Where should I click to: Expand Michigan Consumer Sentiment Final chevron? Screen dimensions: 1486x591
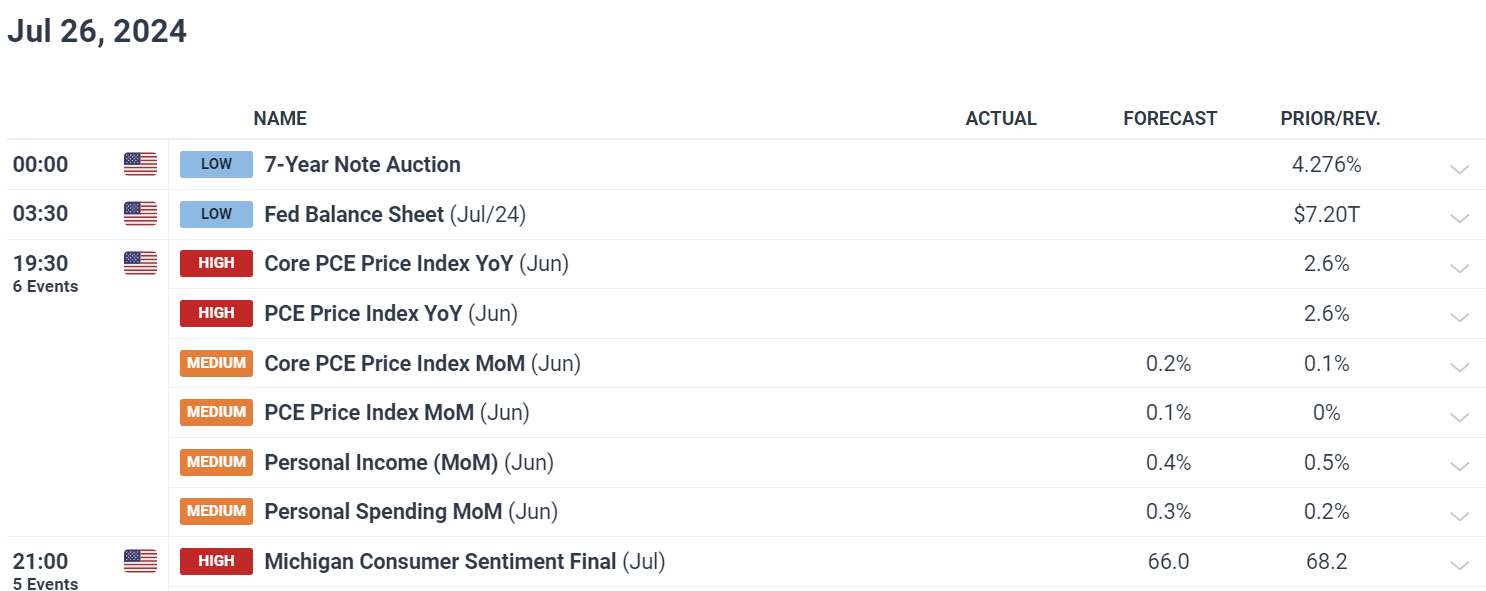pyautogui.click(x=1459, y=565)
